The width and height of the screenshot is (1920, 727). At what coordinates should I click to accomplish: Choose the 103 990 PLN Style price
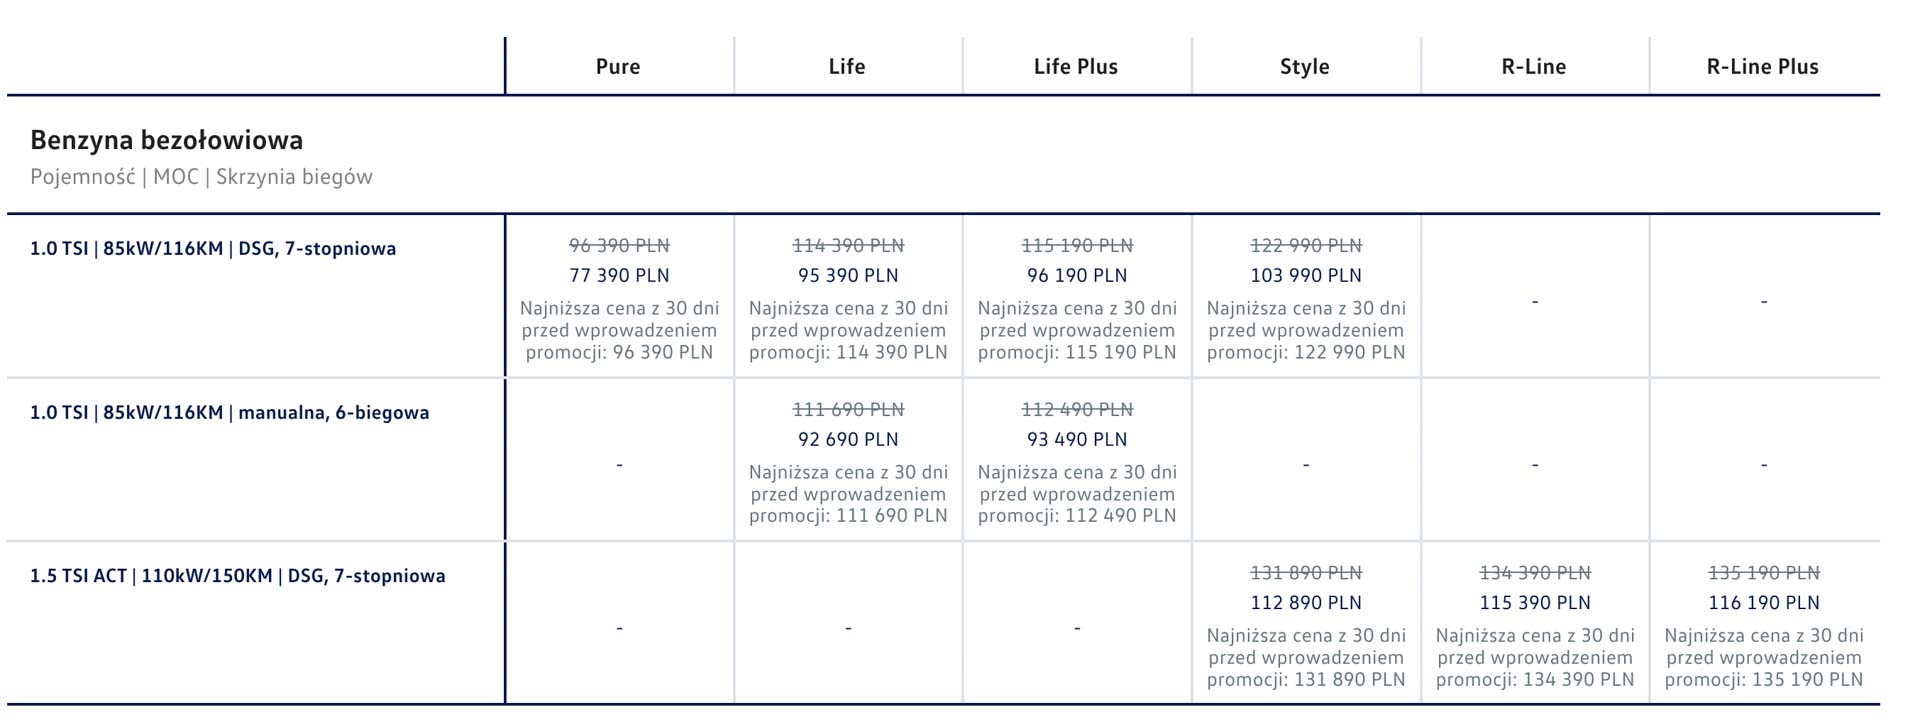(1306, 275)
